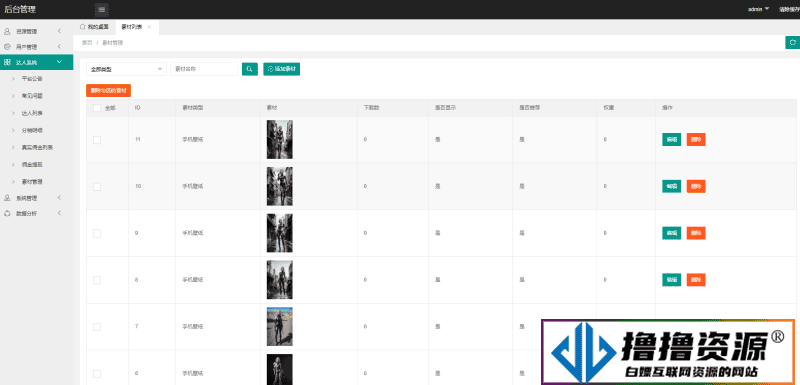
Task: Click the 下载数 column header
Action: pyautogui.click(x=371, y=108)
